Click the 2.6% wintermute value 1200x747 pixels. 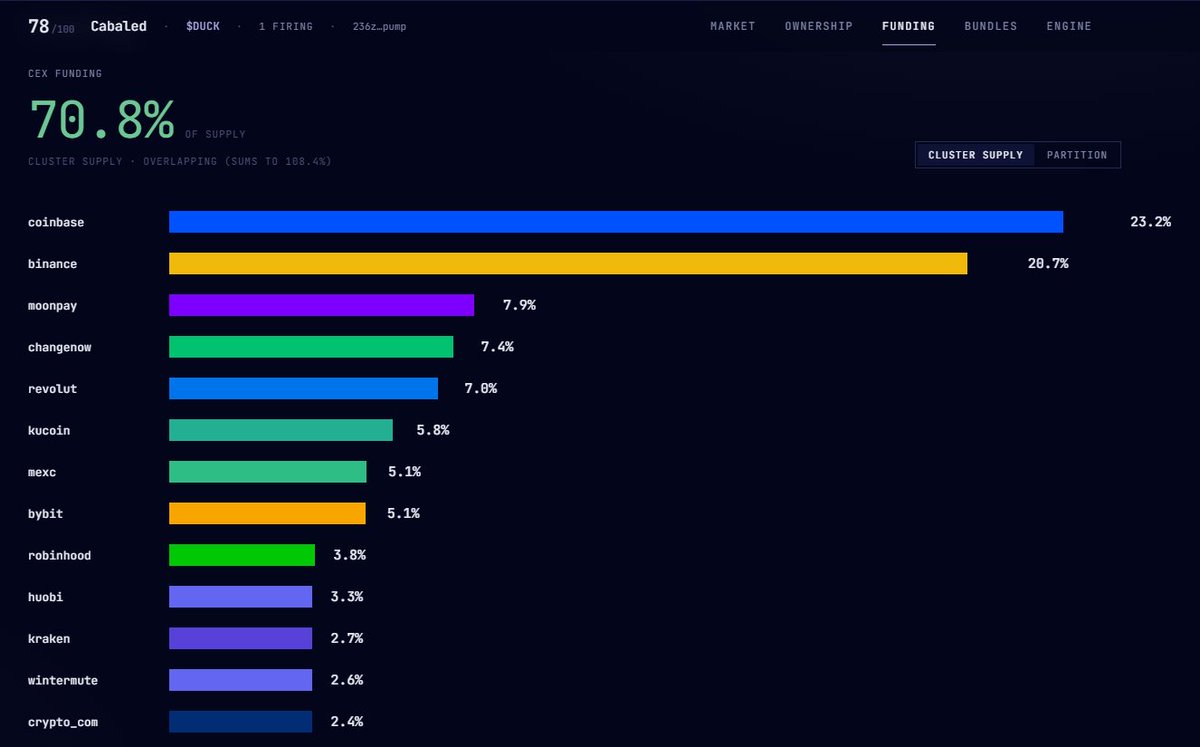pos(346,680)
